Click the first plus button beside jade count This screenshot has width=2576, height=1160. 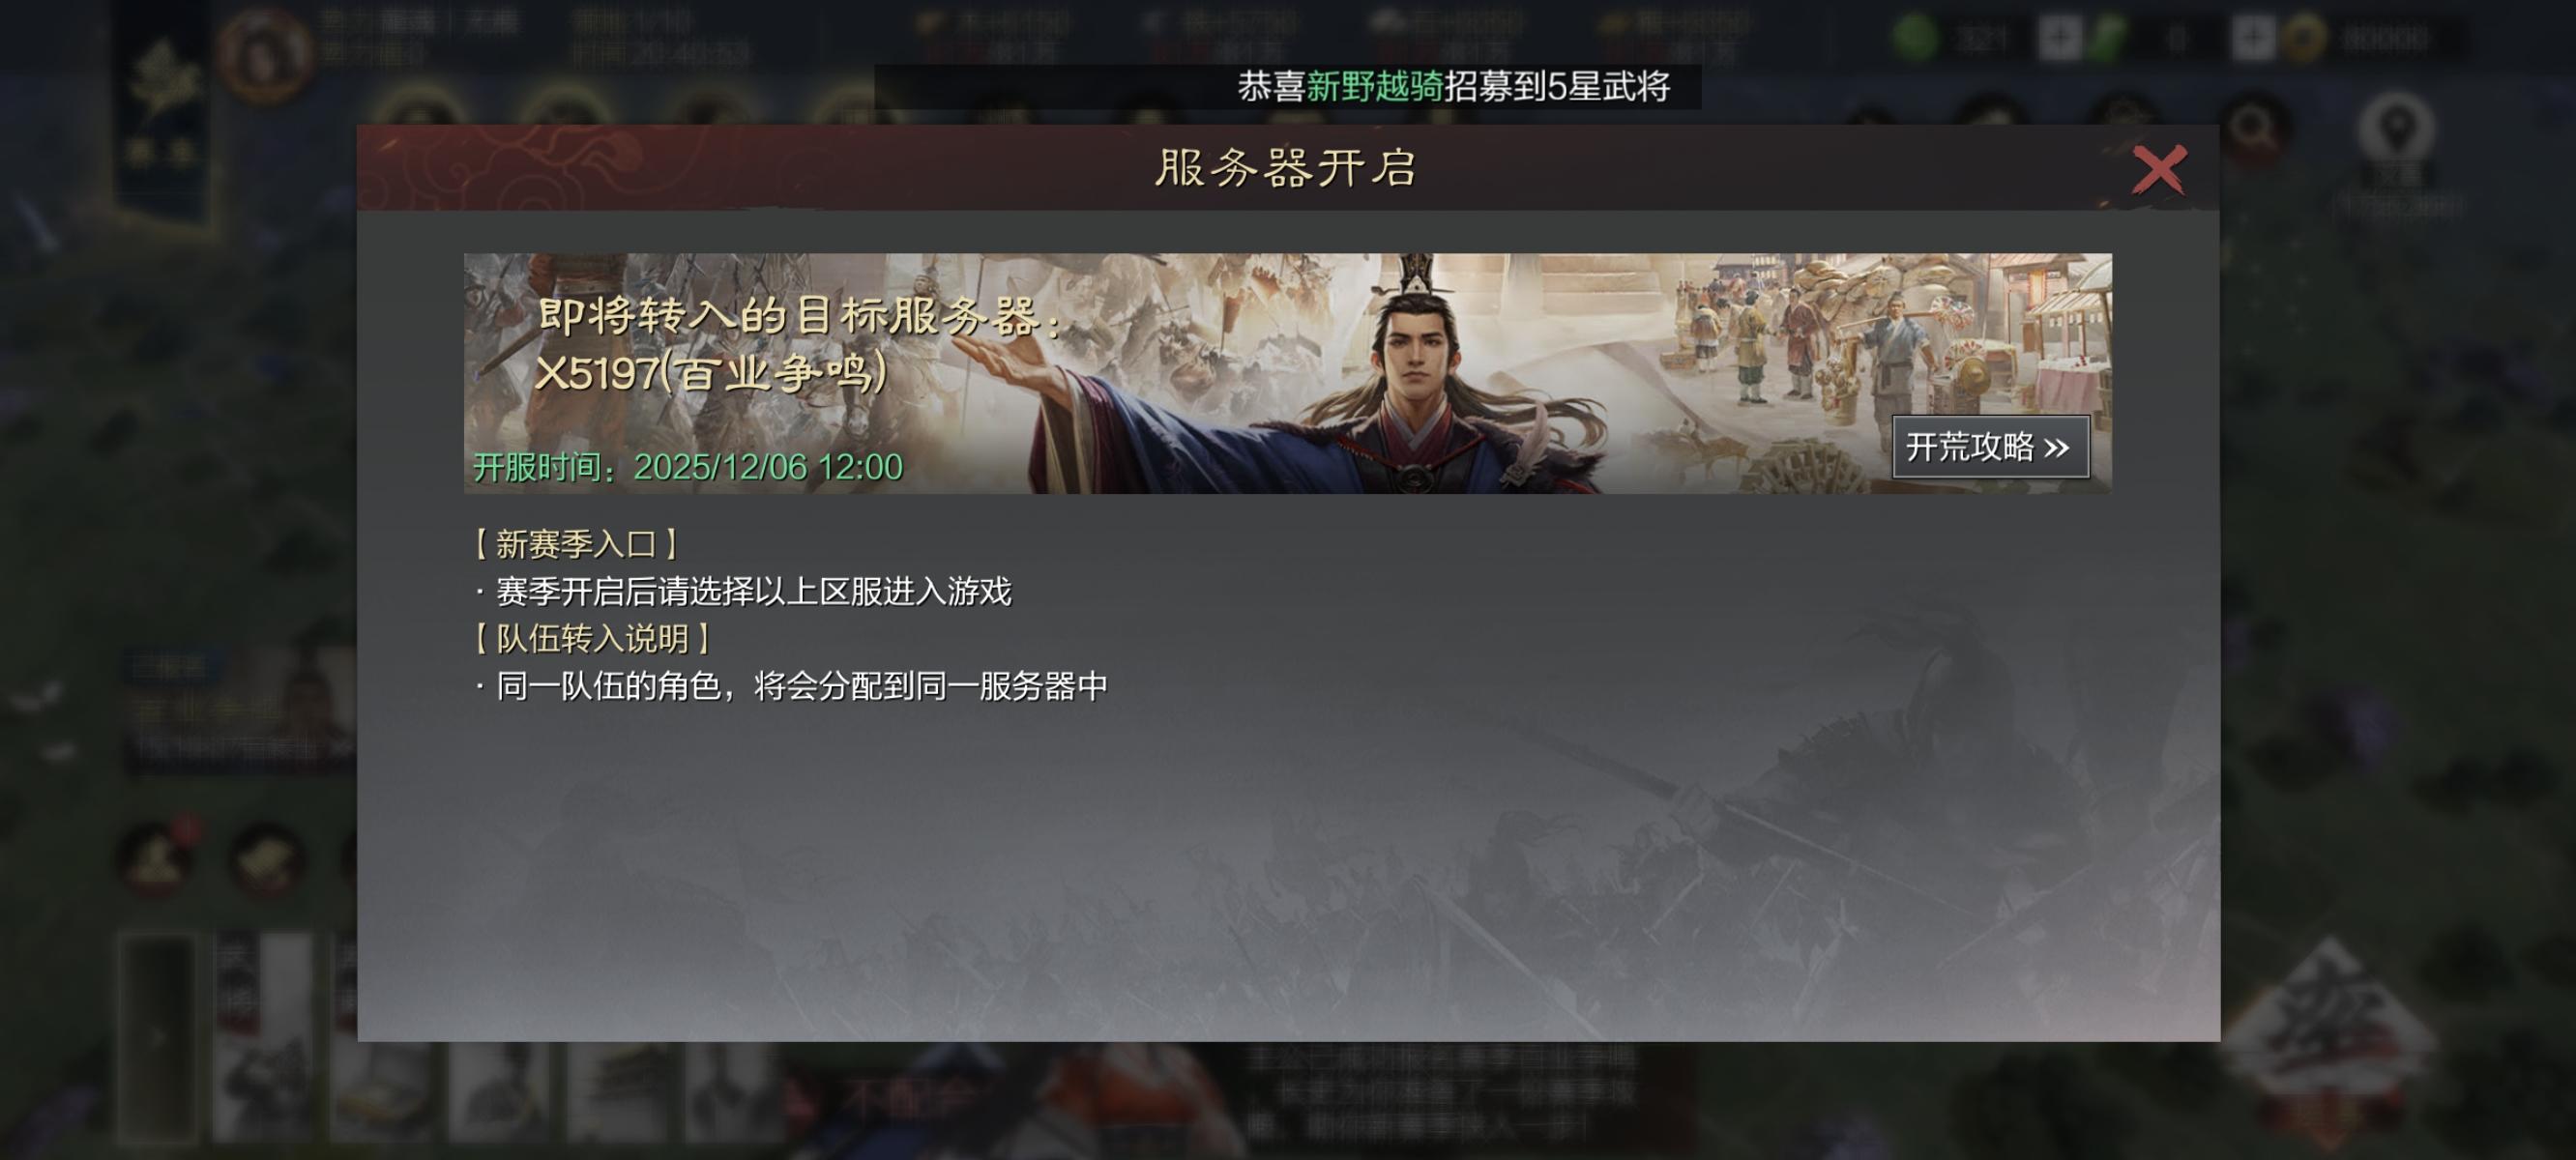click(x=2059, y=38)
